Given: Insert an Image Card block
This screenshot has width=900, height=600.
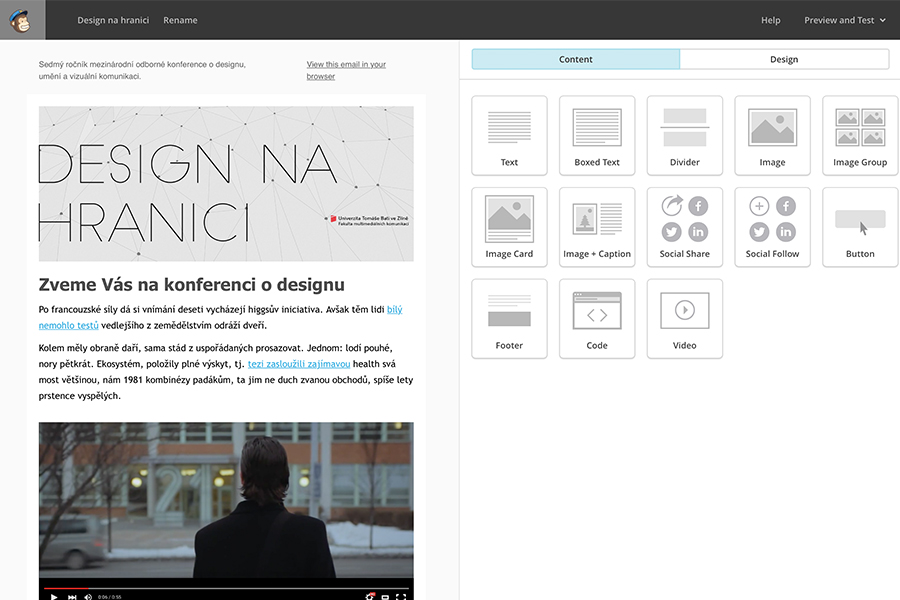Looking at the screenshot, I should 509,227.
